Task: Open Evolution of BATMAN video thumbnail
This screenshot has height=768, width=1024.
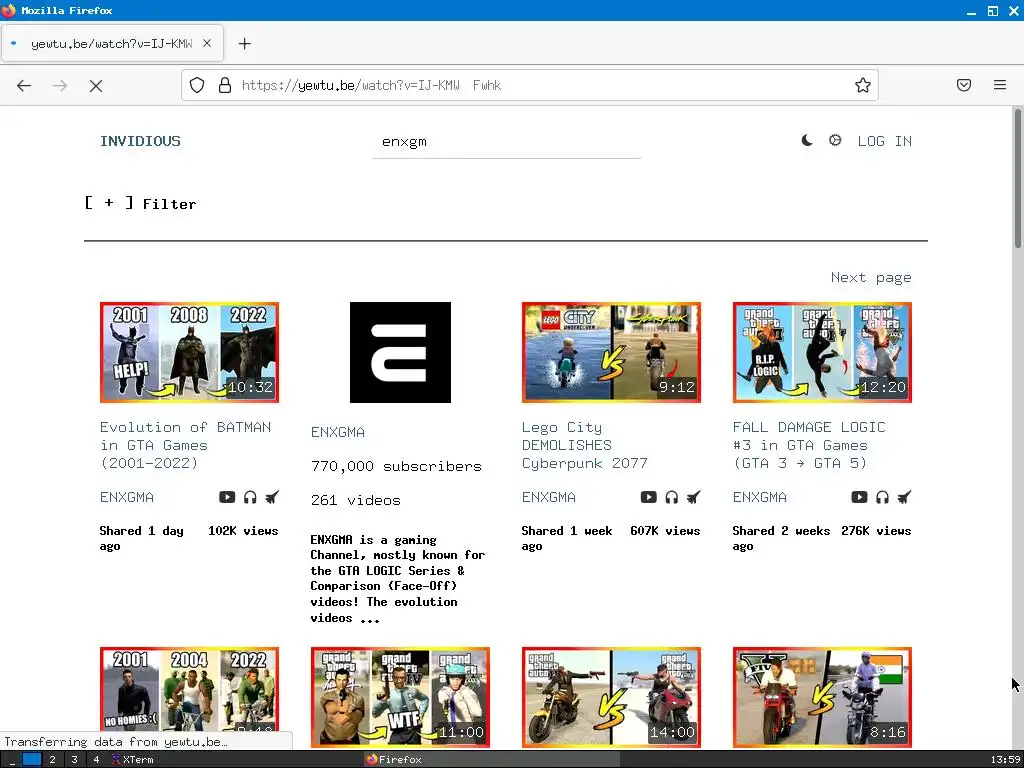Action: pos(189,352)
